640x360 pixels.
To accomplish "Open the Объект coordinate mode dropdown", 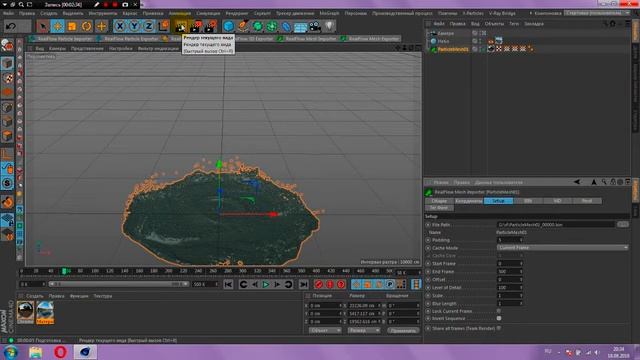I will pos(325,330).
